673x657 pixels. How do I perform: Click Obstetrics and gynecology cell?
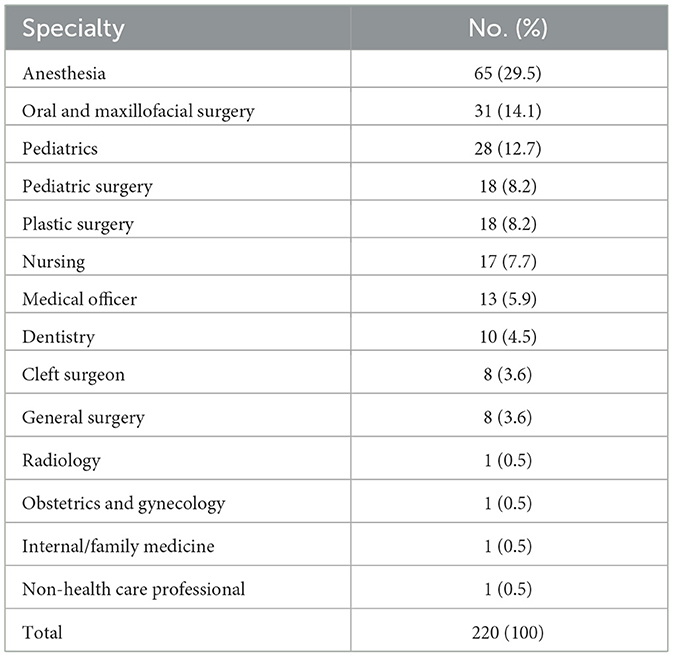coord(123,503)
